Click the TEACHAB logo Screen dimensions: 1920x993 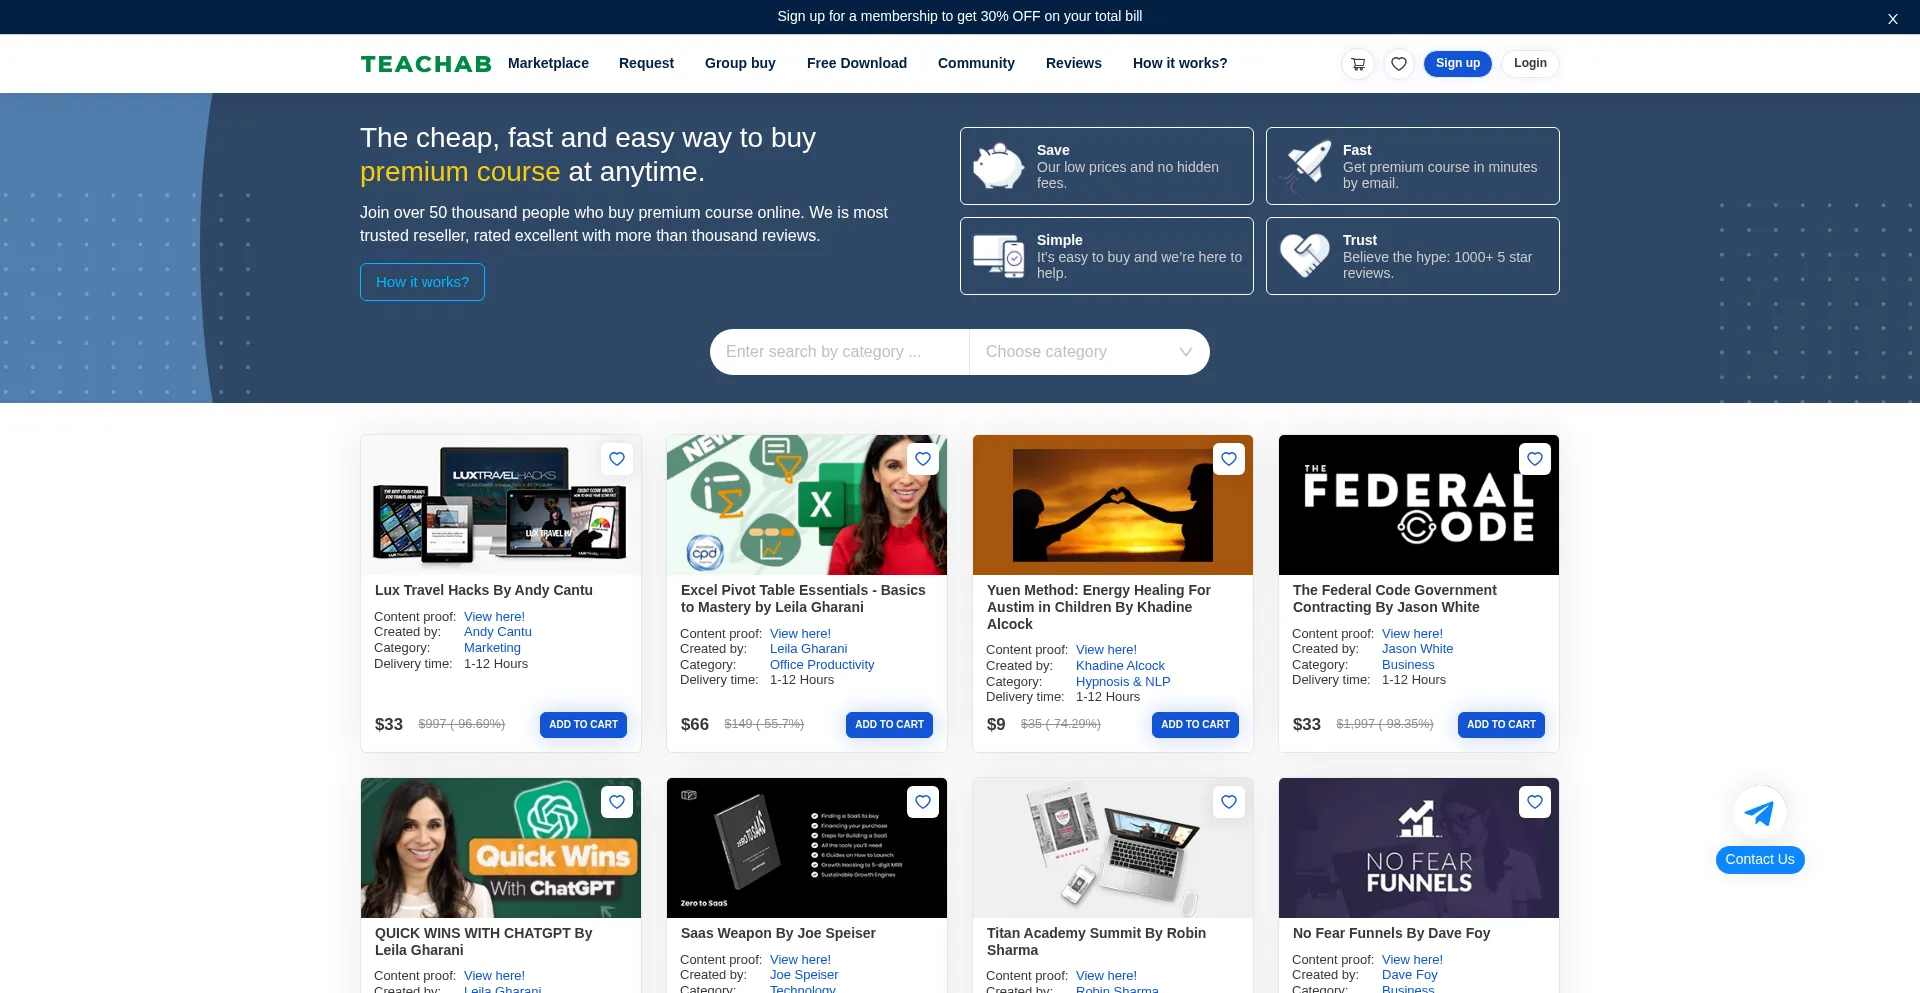click(x=426, y=64)
